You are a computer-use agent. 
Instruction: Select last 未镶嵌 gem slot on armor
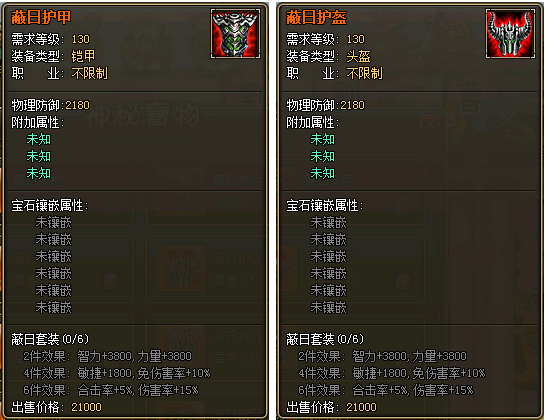click(x=54, y=307)
